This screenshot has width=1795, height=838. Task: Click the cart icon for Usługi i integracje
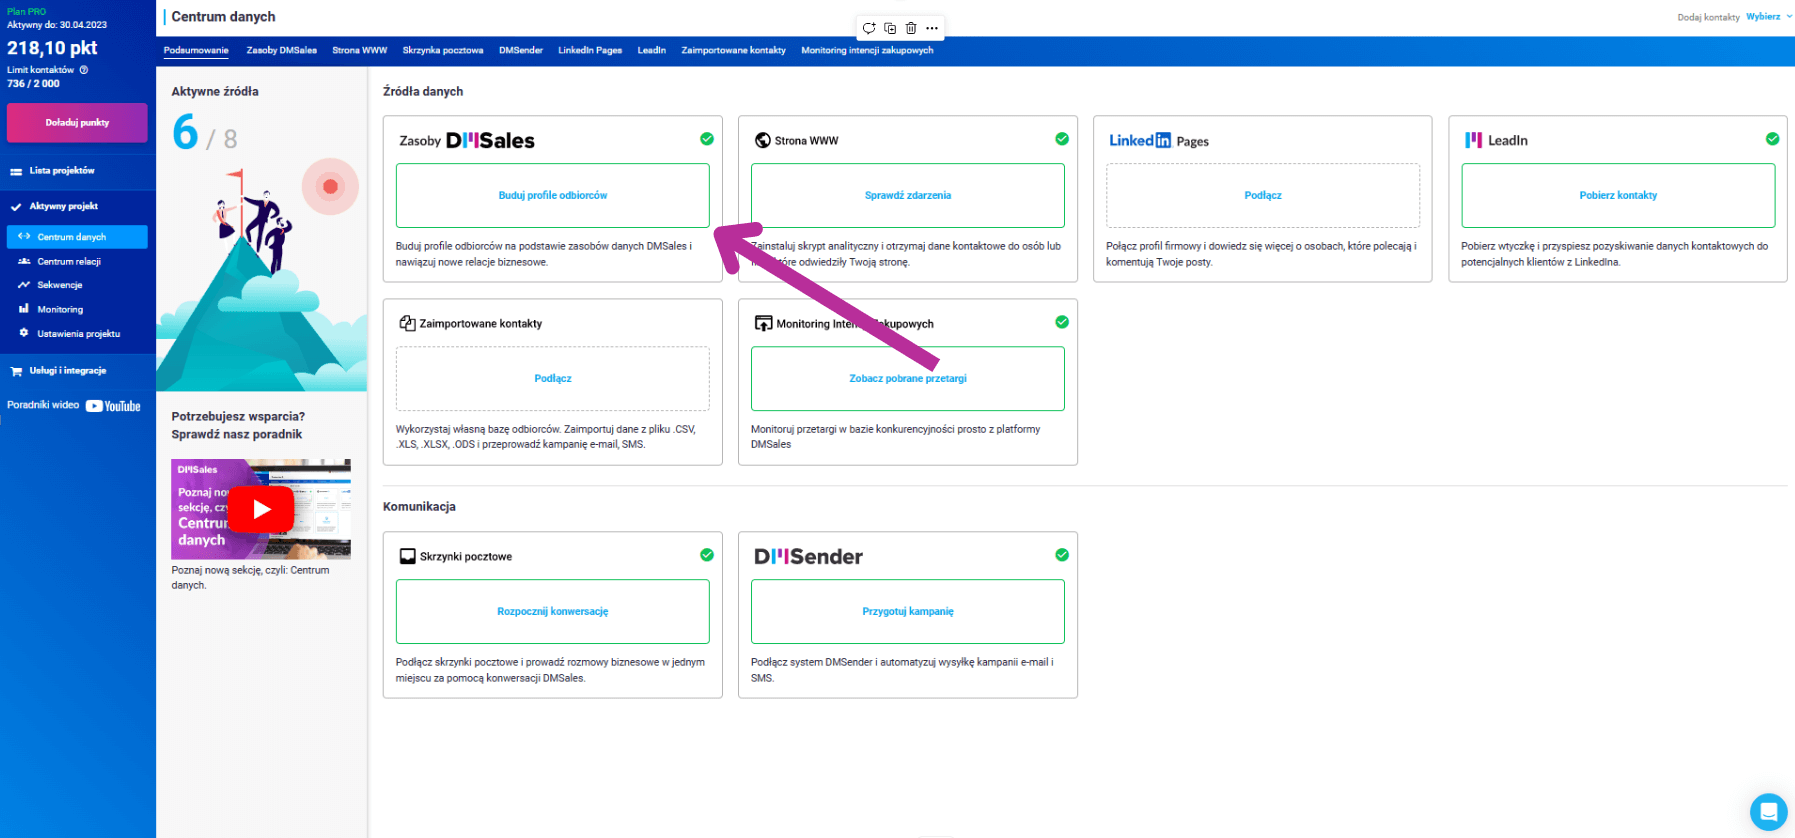point(16,371)
